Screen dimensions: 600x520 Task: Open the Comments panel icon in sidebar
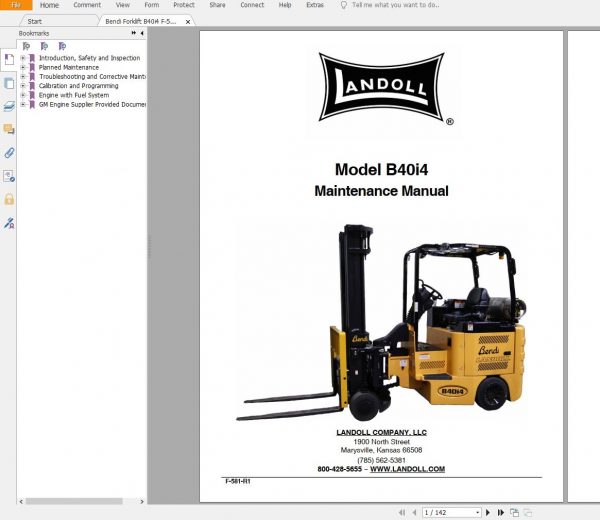[9, 129]
